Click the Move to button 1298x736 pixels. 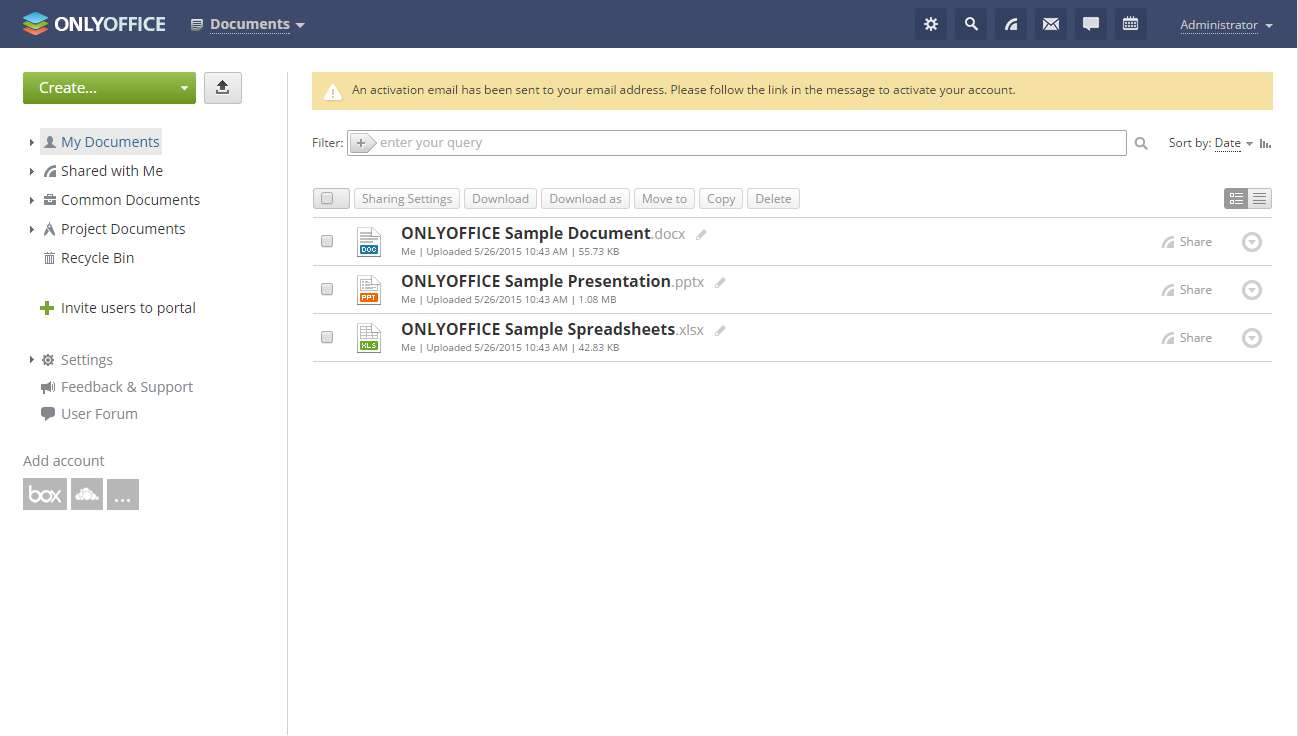pos(664,199)
